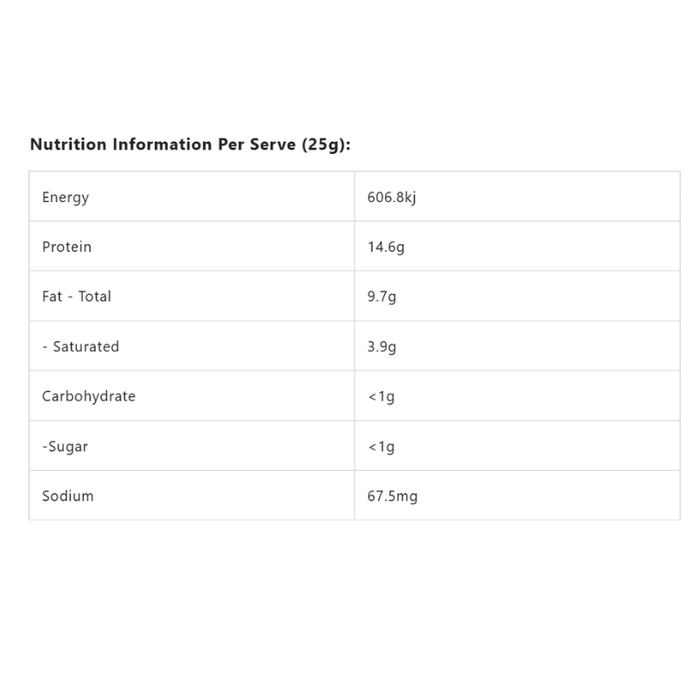Click the '(25g):' serving size text

click(326, 145)
